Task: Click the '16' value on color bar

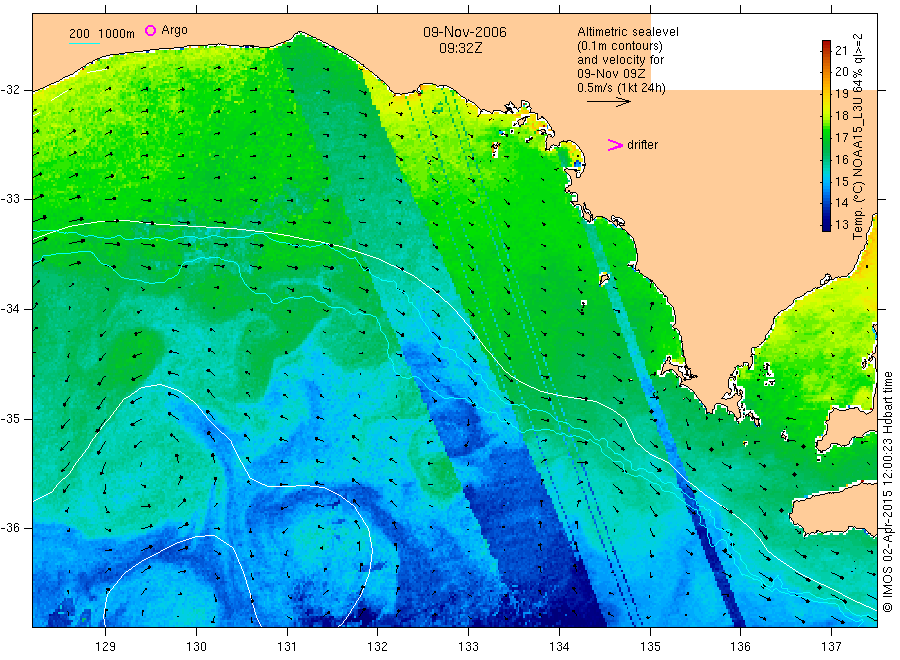Action: click(841, 159)
